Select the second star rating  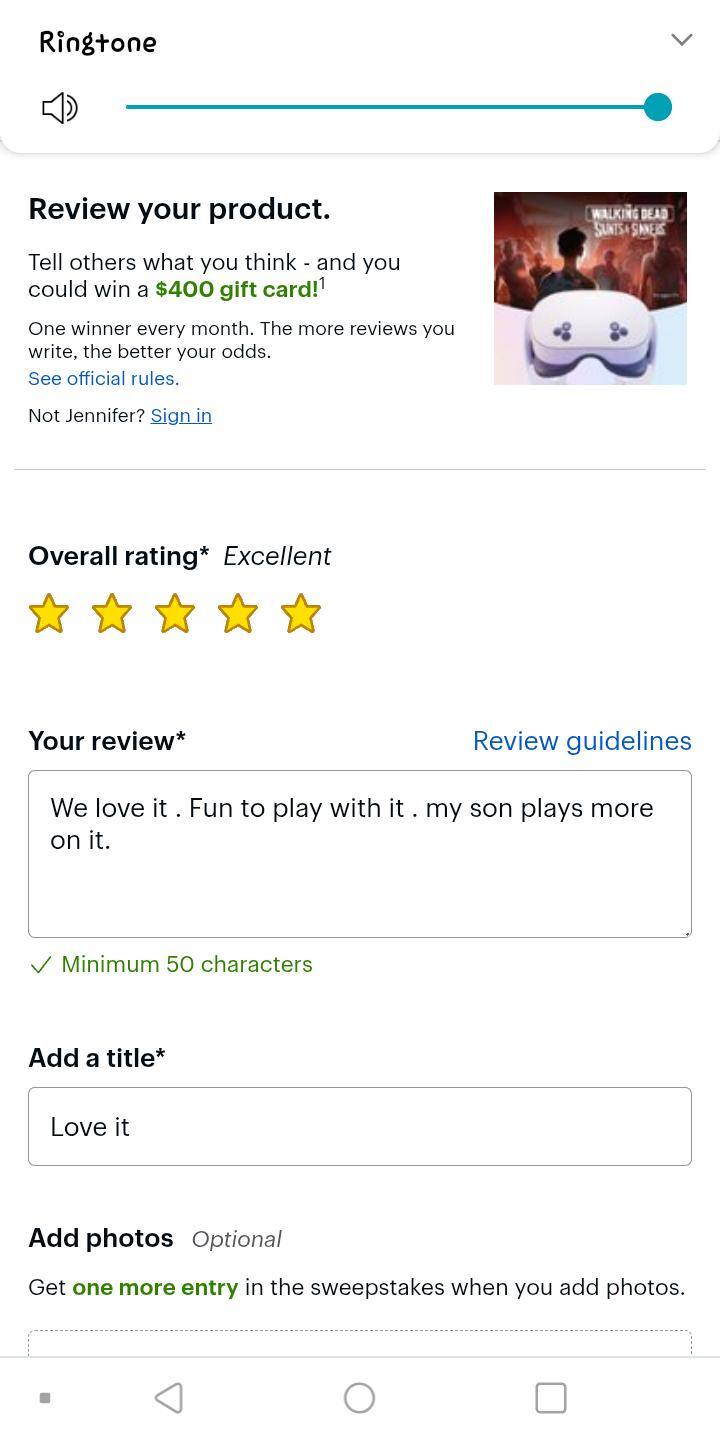[112, 614]
